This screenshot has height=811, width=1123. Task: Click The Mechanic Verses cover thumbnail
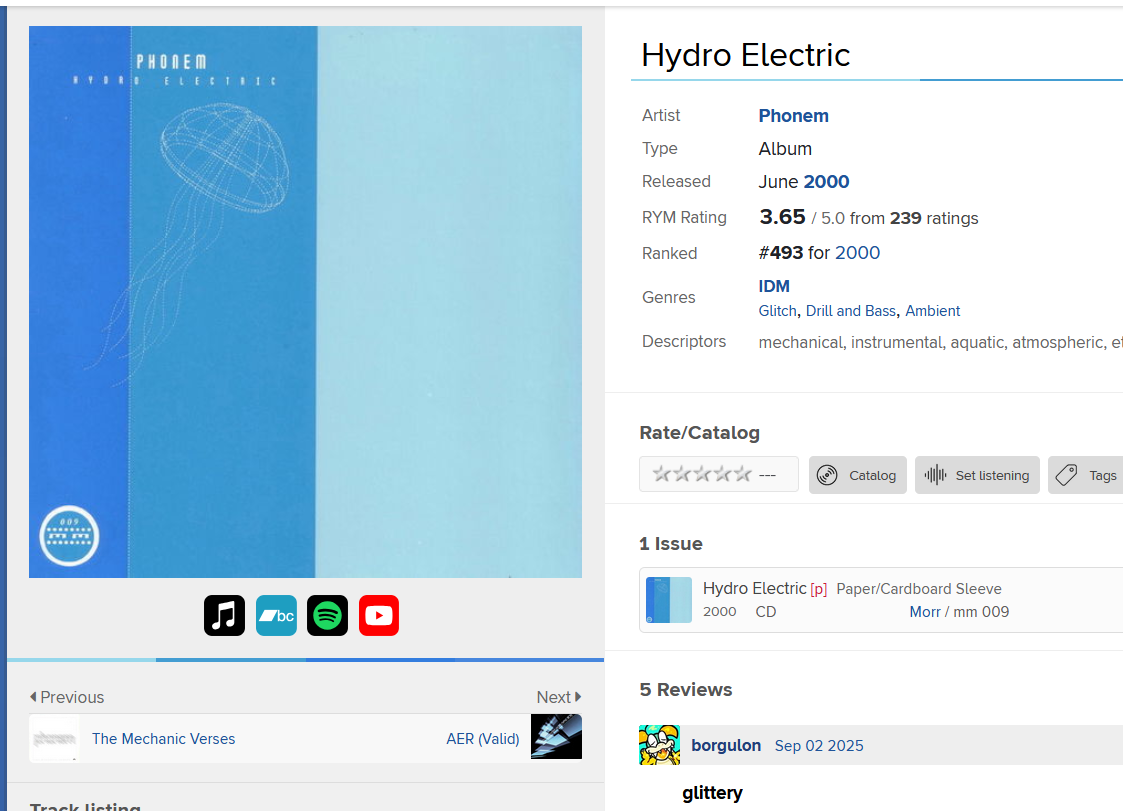coord(54,738)
